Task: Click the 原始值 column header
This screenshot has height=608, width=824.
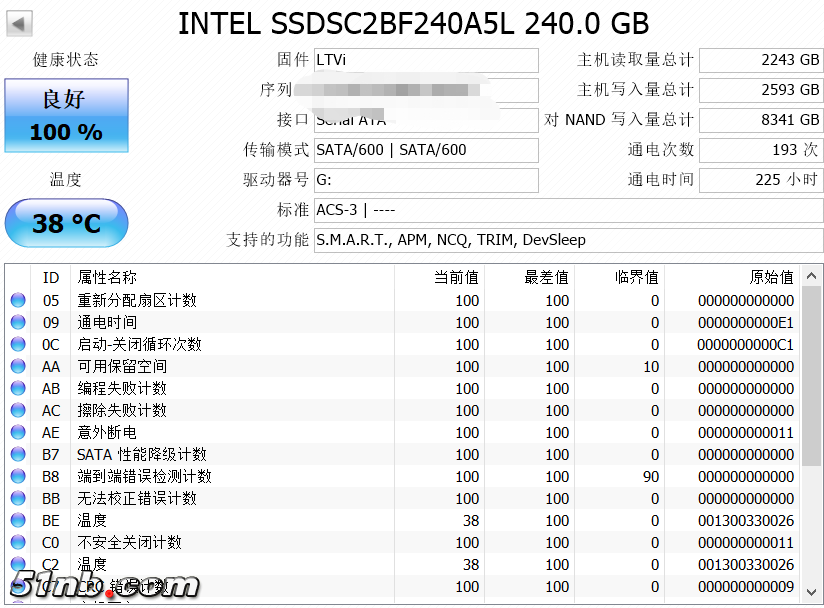Action: pos(771,277)
